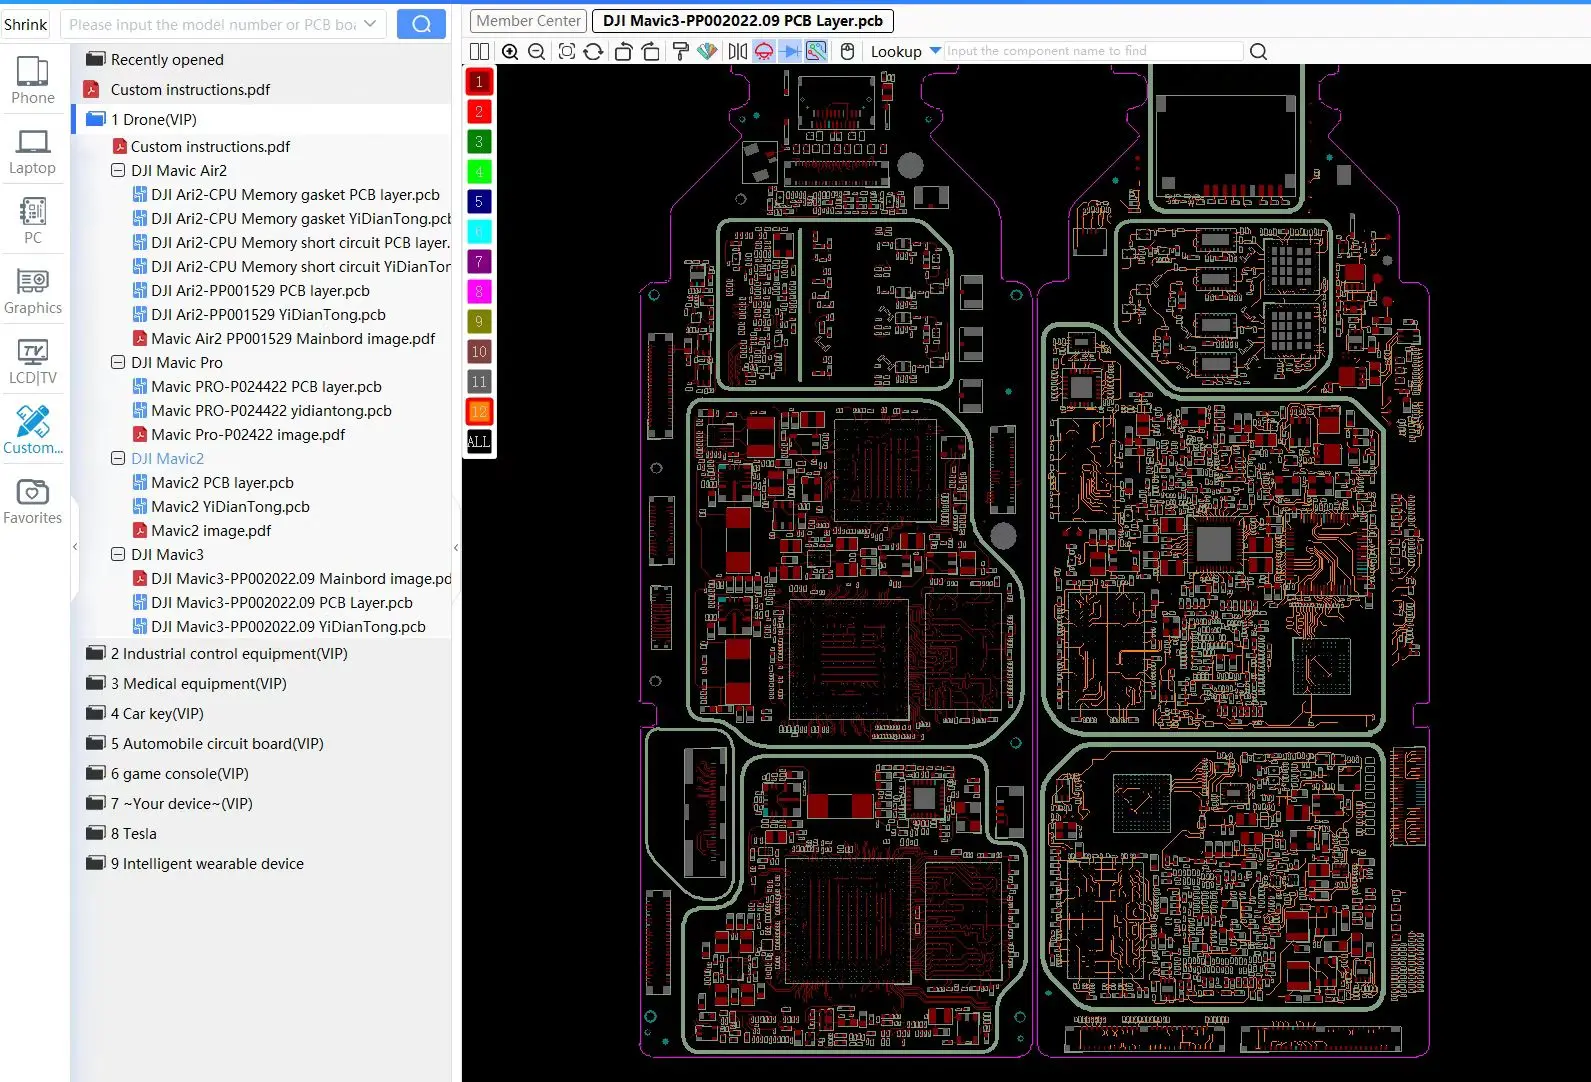The height and width of the screenshot is (1082, 1591).
Task: Collapse the DJI Mavic Air2 folder
Action: click(118, 170)
